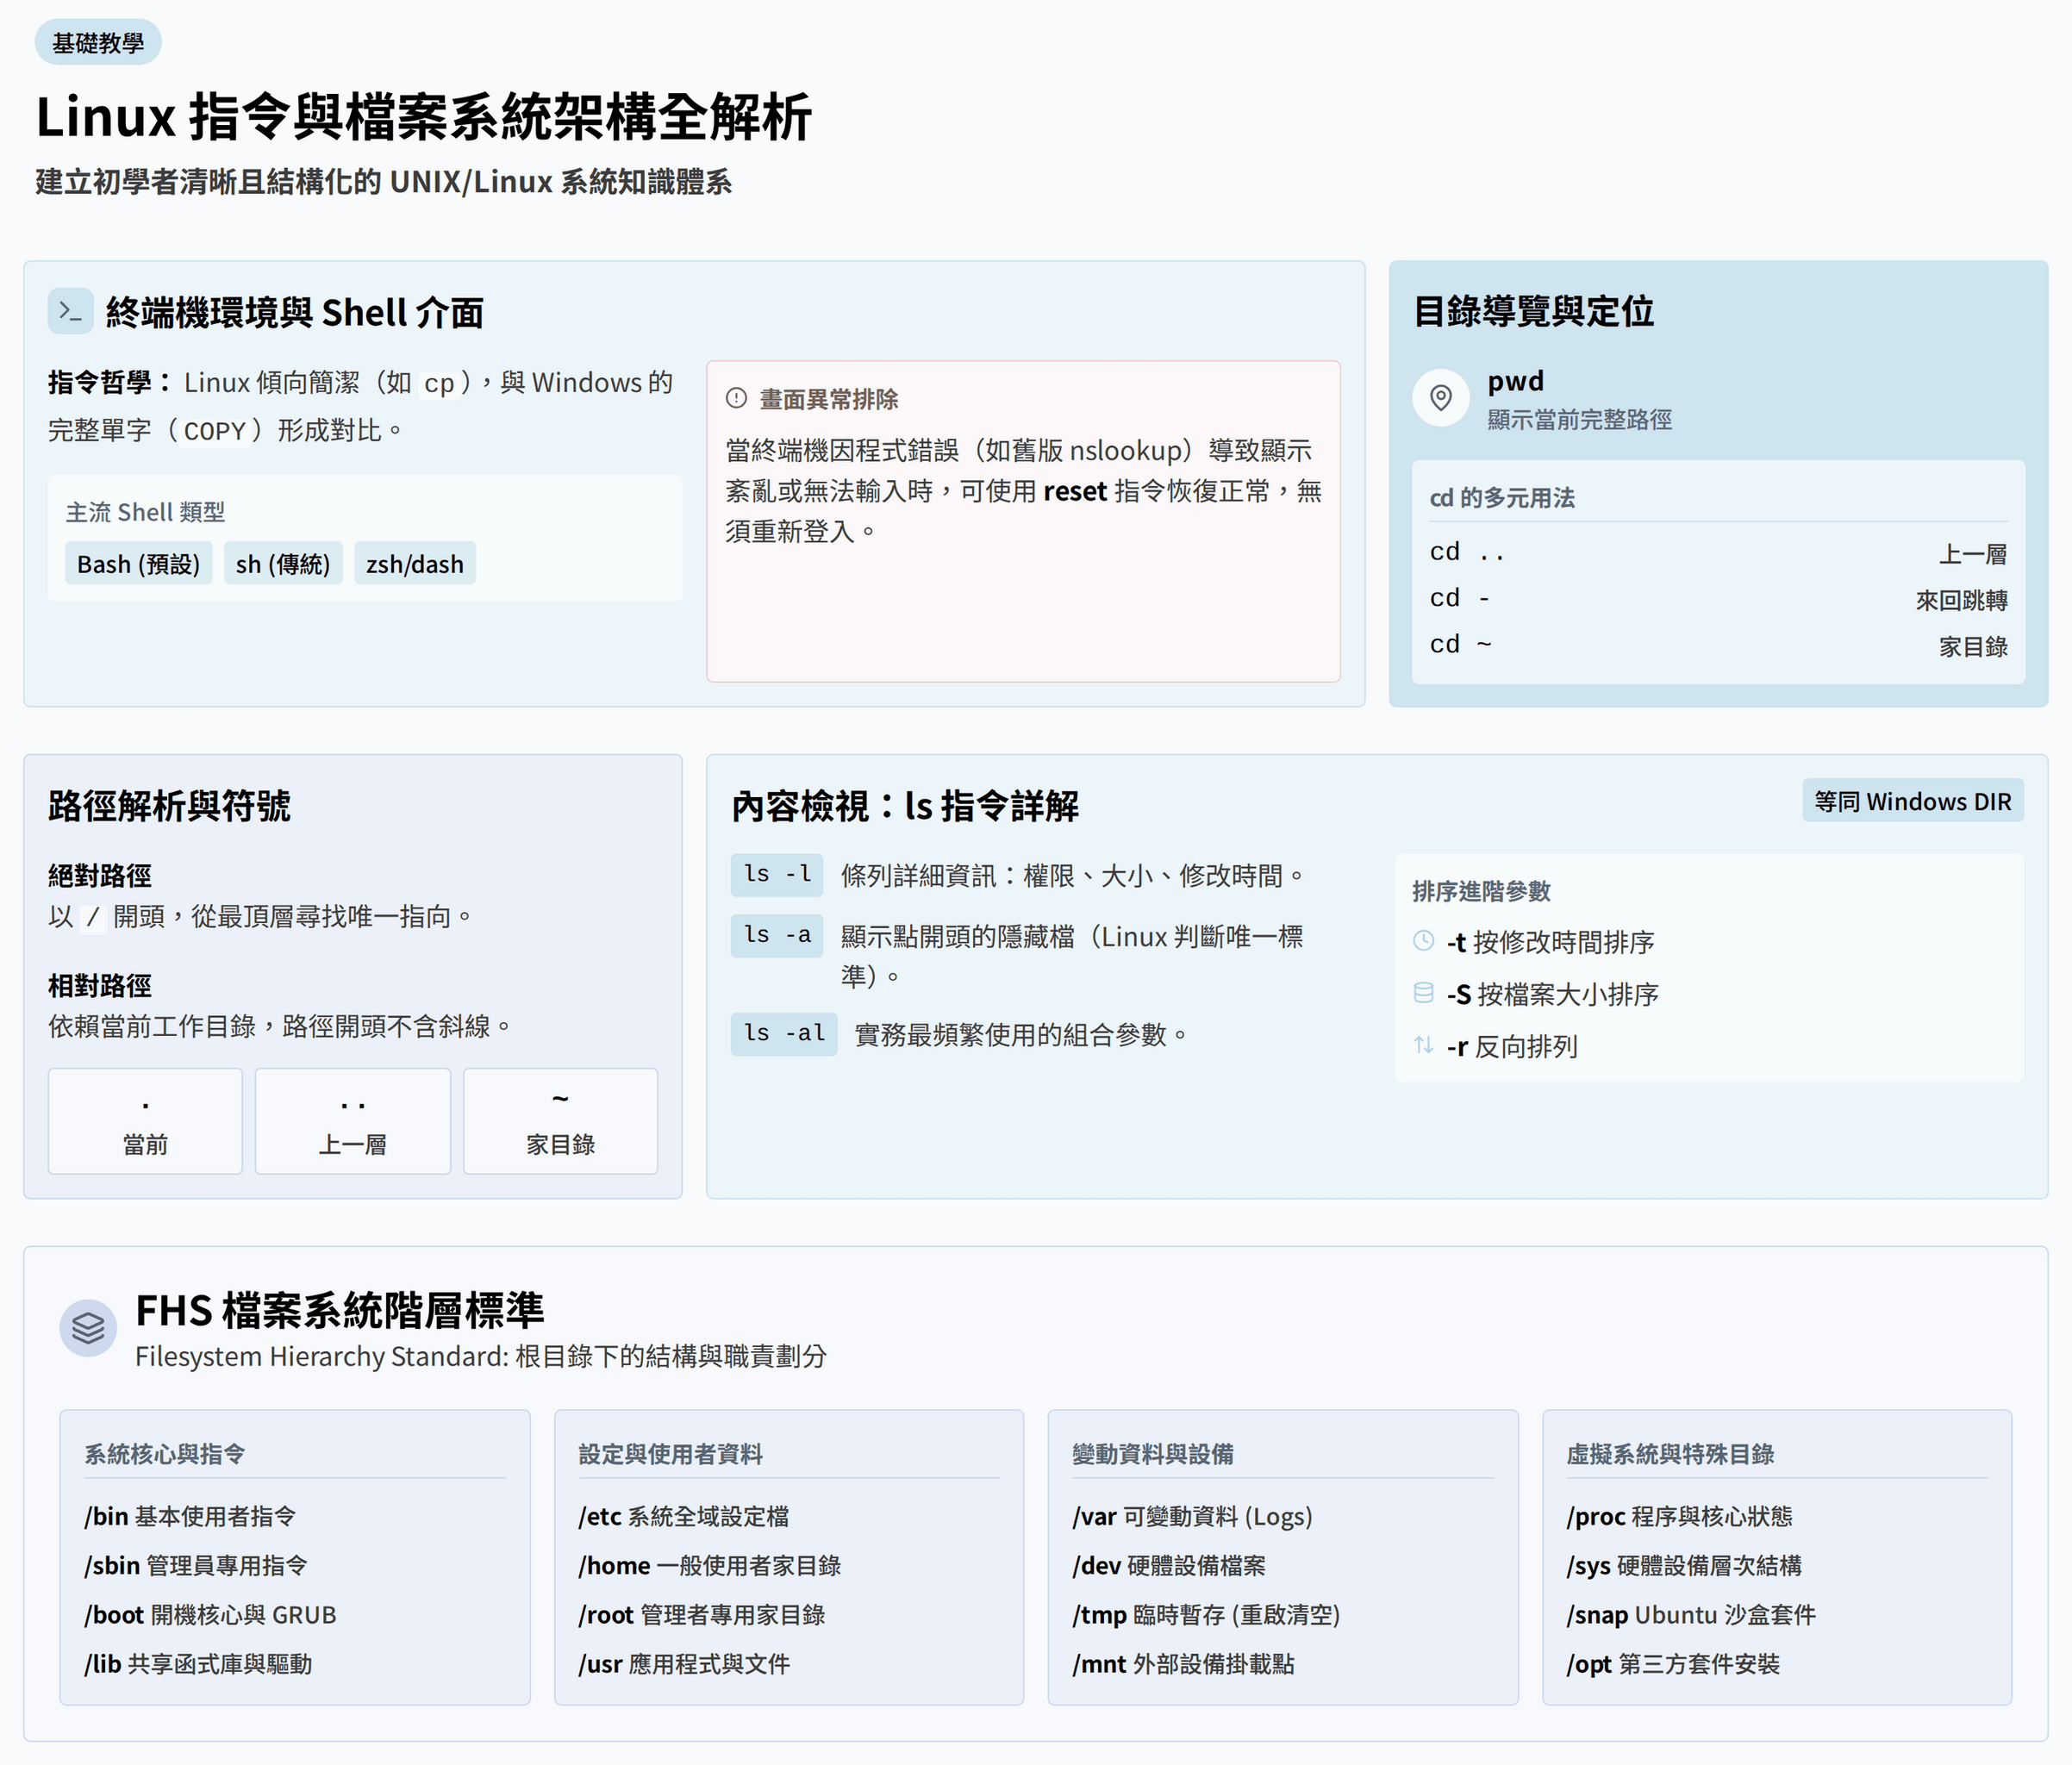Click the /home 一般使用者家目錄 entry

pos(710,1565)
